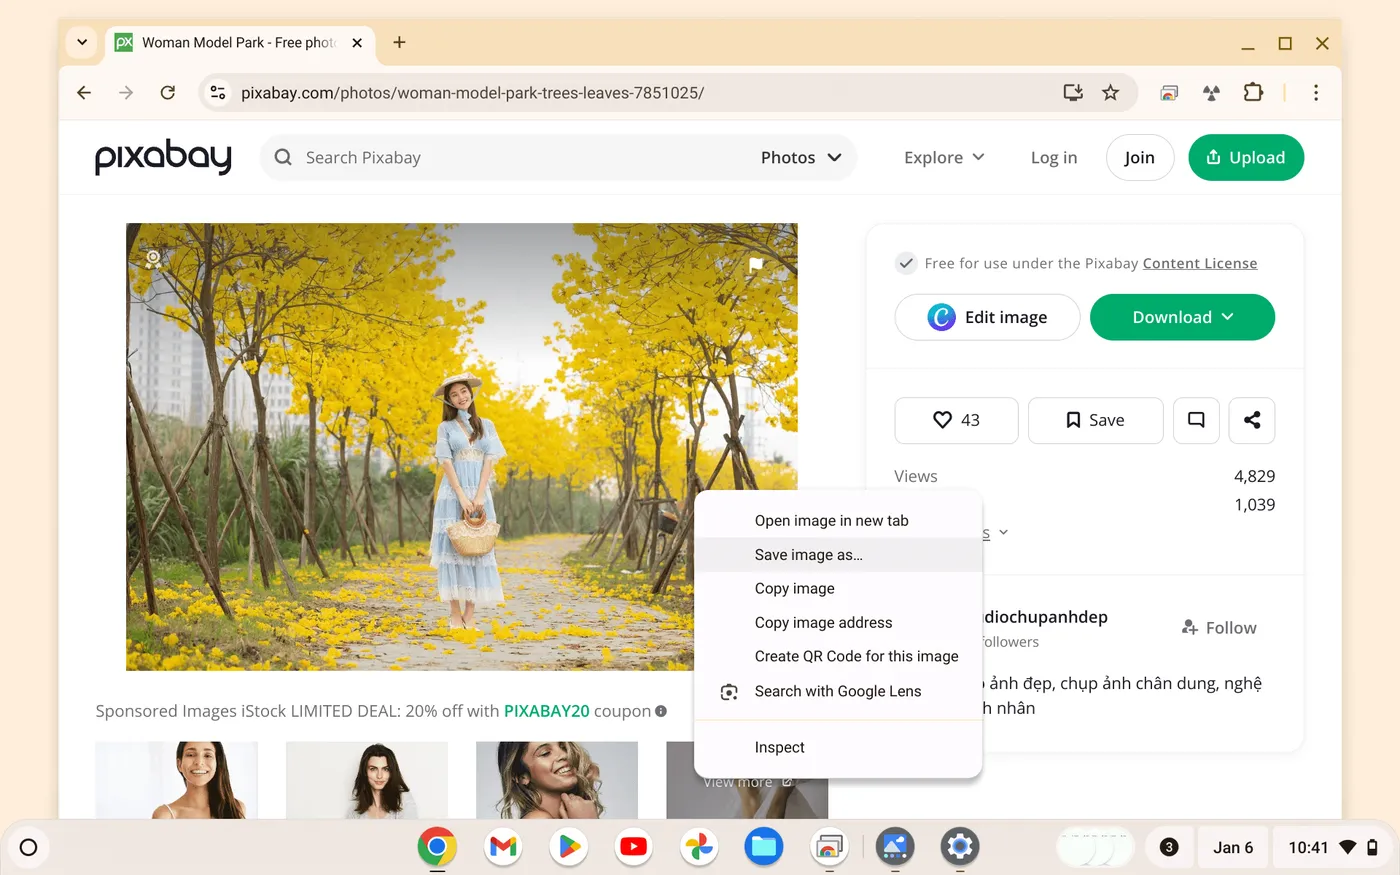Screen dimensions: 1400x875
Task: Click the search magnifier icon
Action: coord(283,157)
